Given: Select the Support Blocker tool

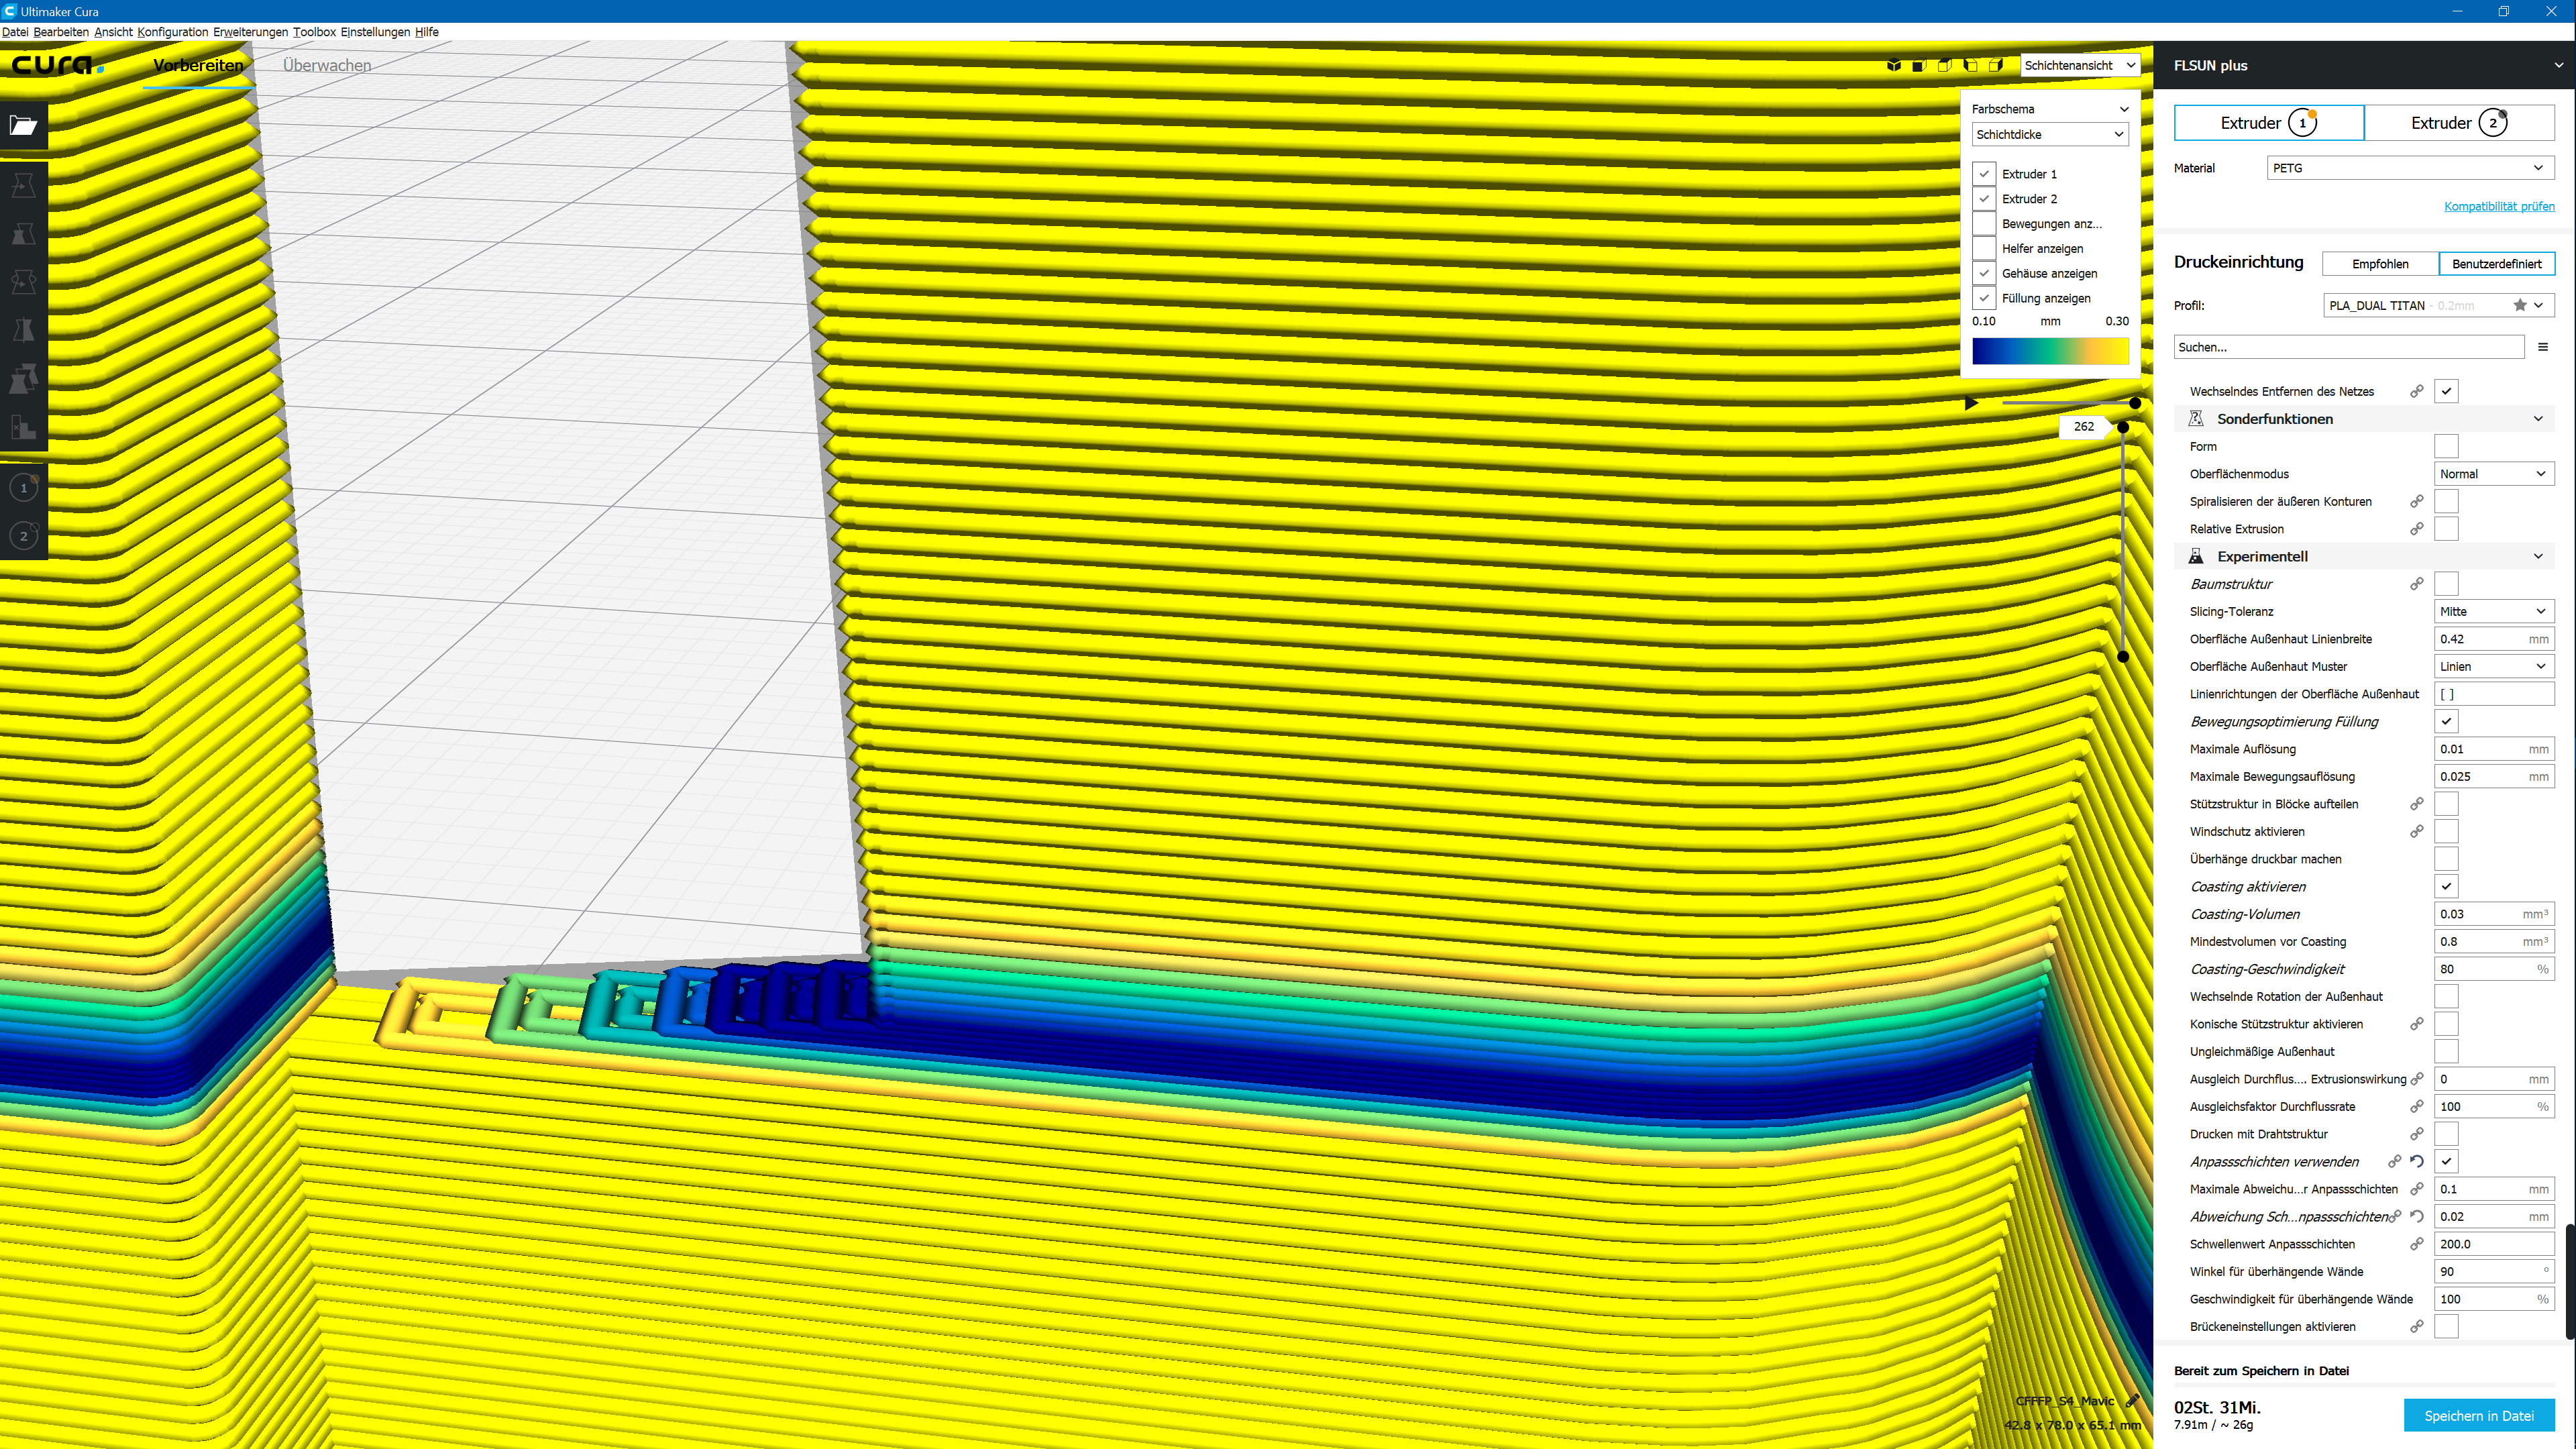Looking at the screenshot, I should [x=24, y=426].
